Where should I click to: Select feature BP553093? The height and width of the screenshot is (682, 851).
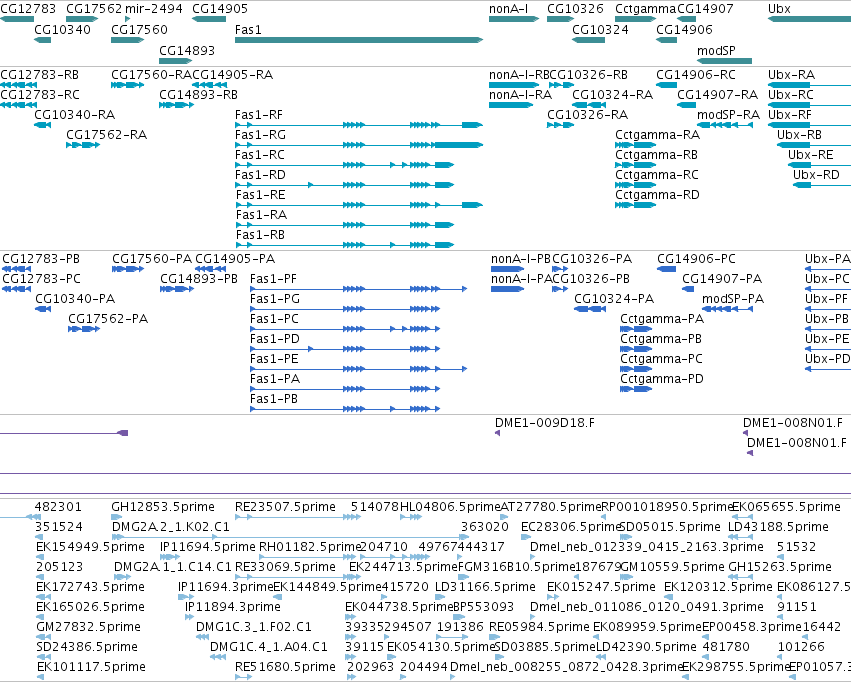coord(483,607)
